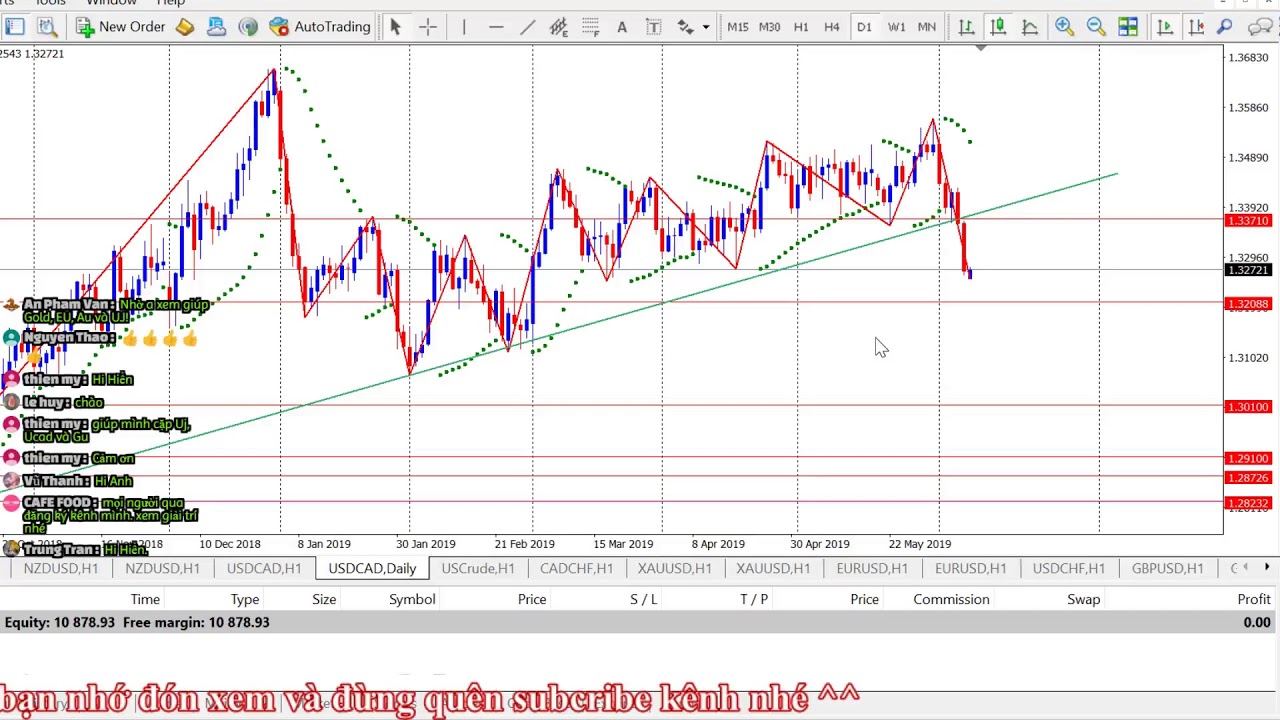The width and height of the screenshot is (1280, 720).
Task: Switch to MN timeframe
Action: pyautogui.click(x=927, y=27)
